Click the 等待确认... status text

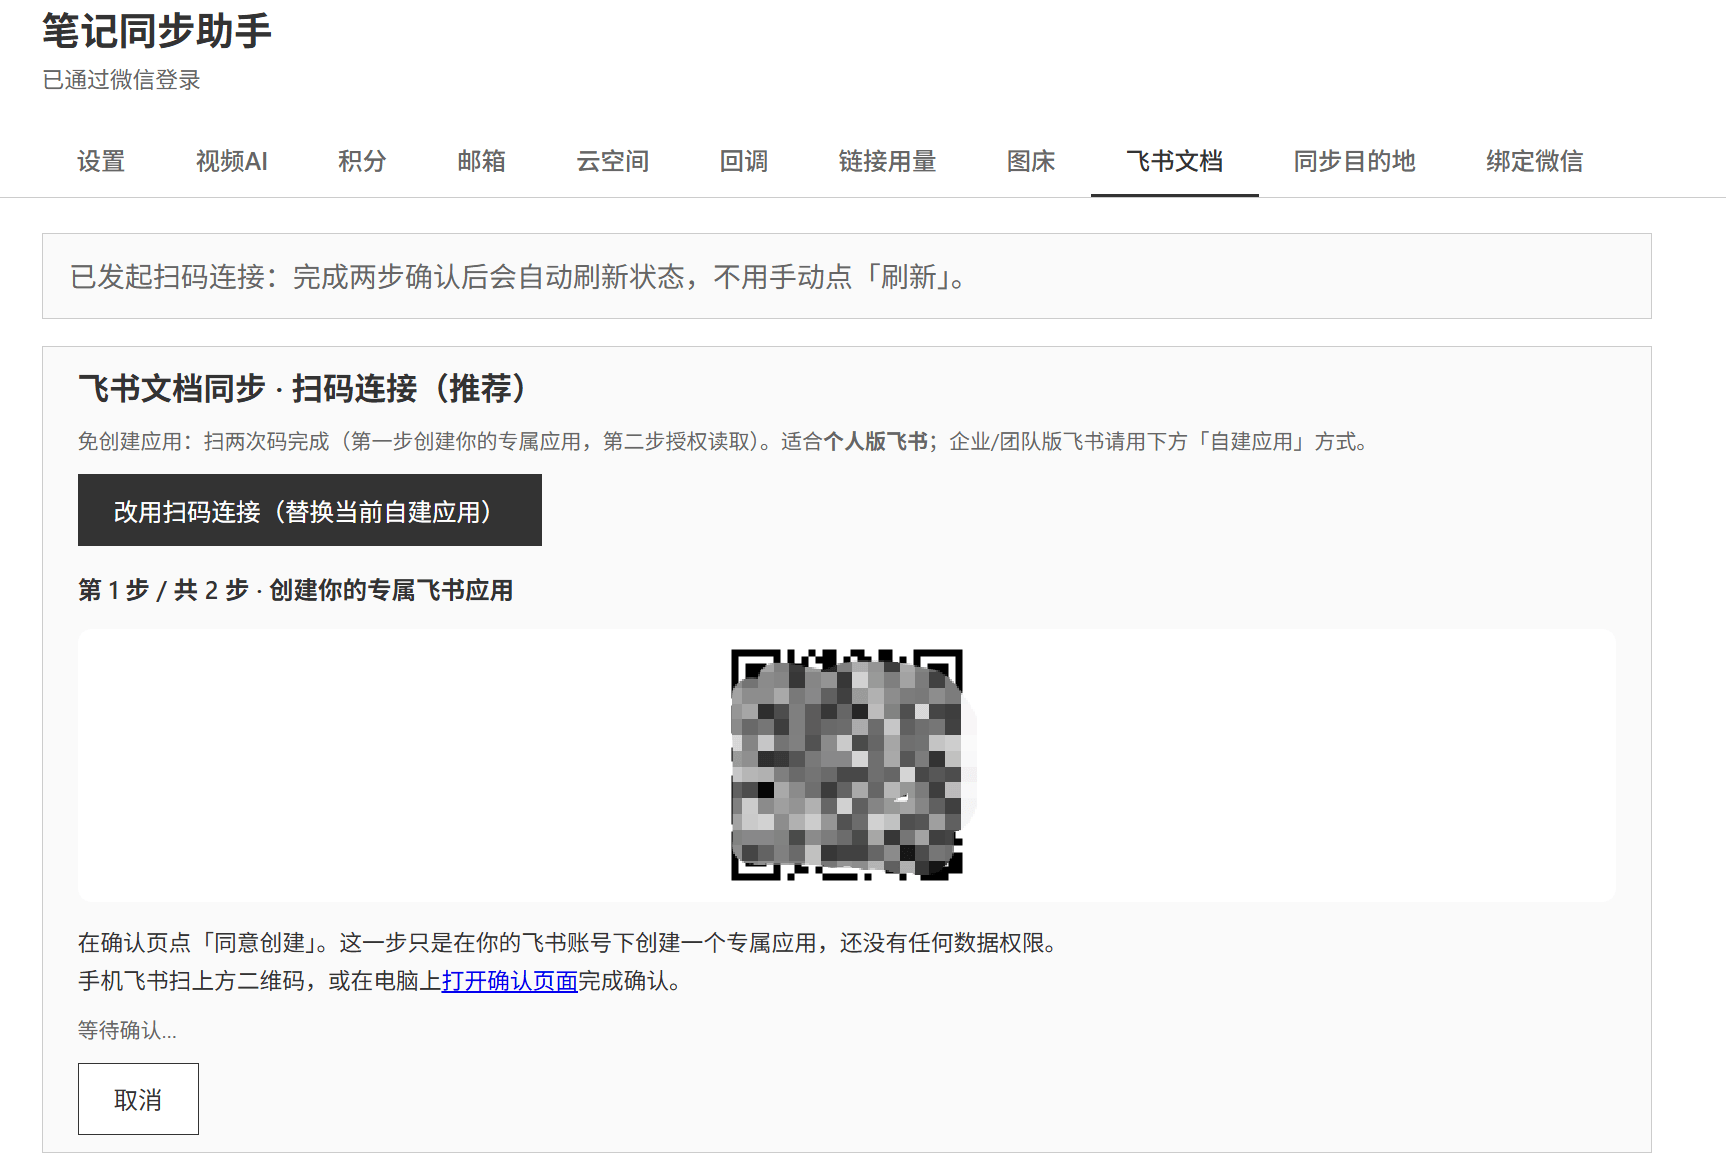127,1030
